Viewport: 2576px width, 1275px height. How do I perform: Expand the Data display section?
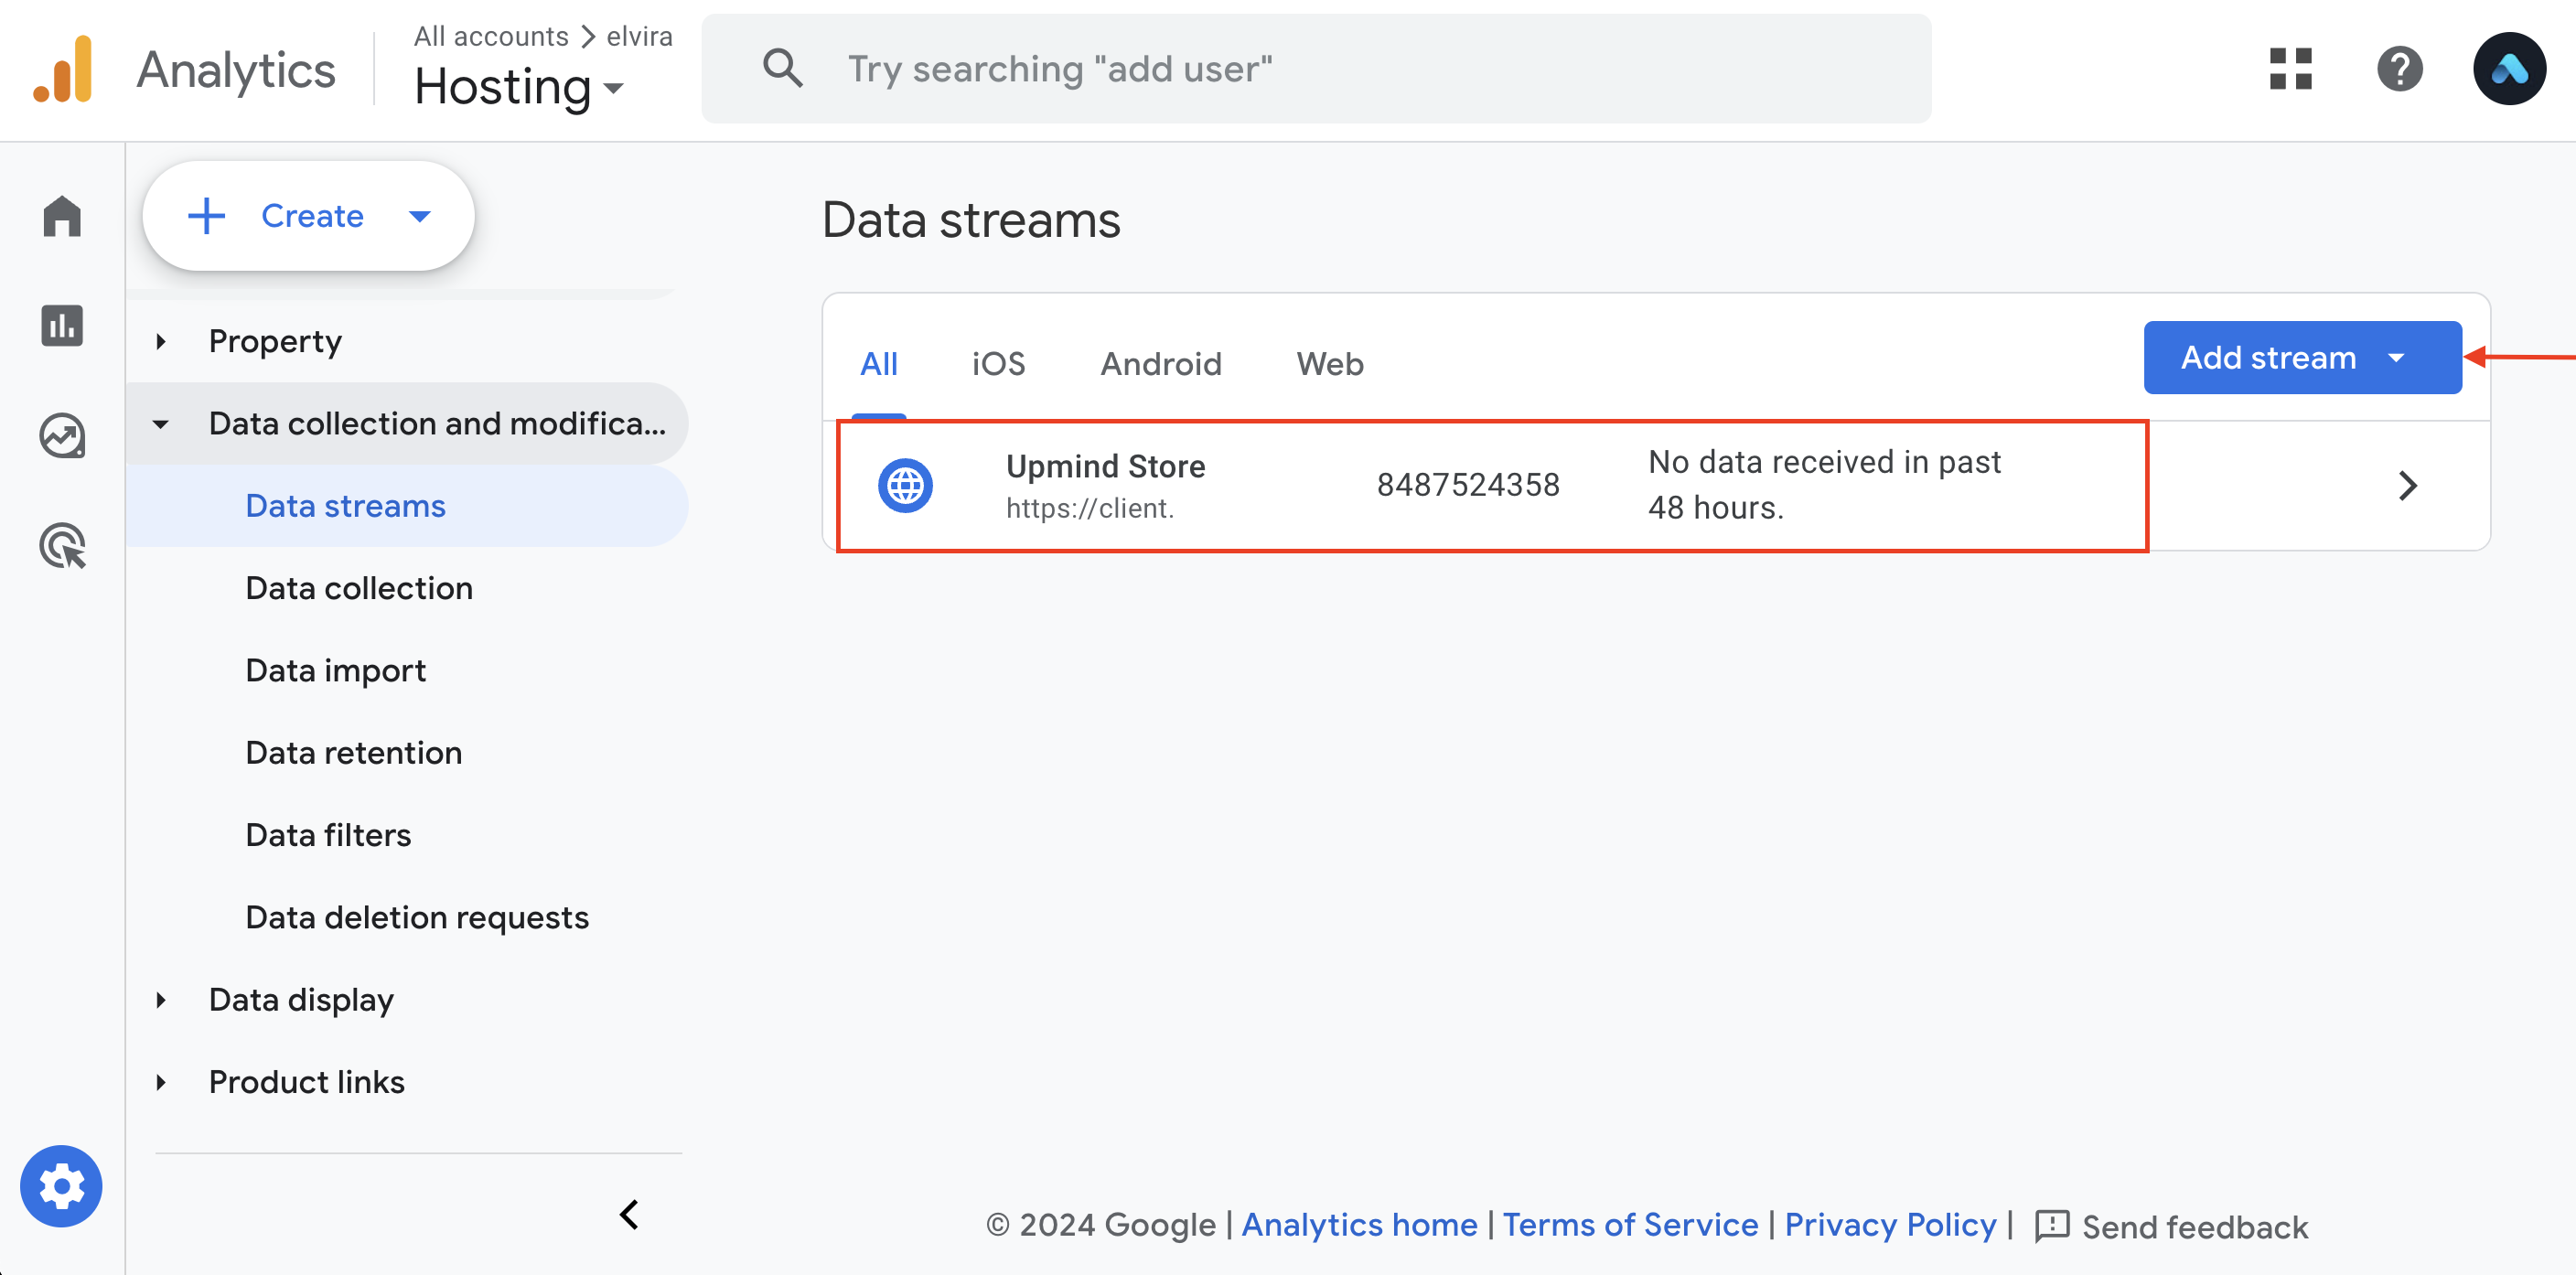(161, 1000)
